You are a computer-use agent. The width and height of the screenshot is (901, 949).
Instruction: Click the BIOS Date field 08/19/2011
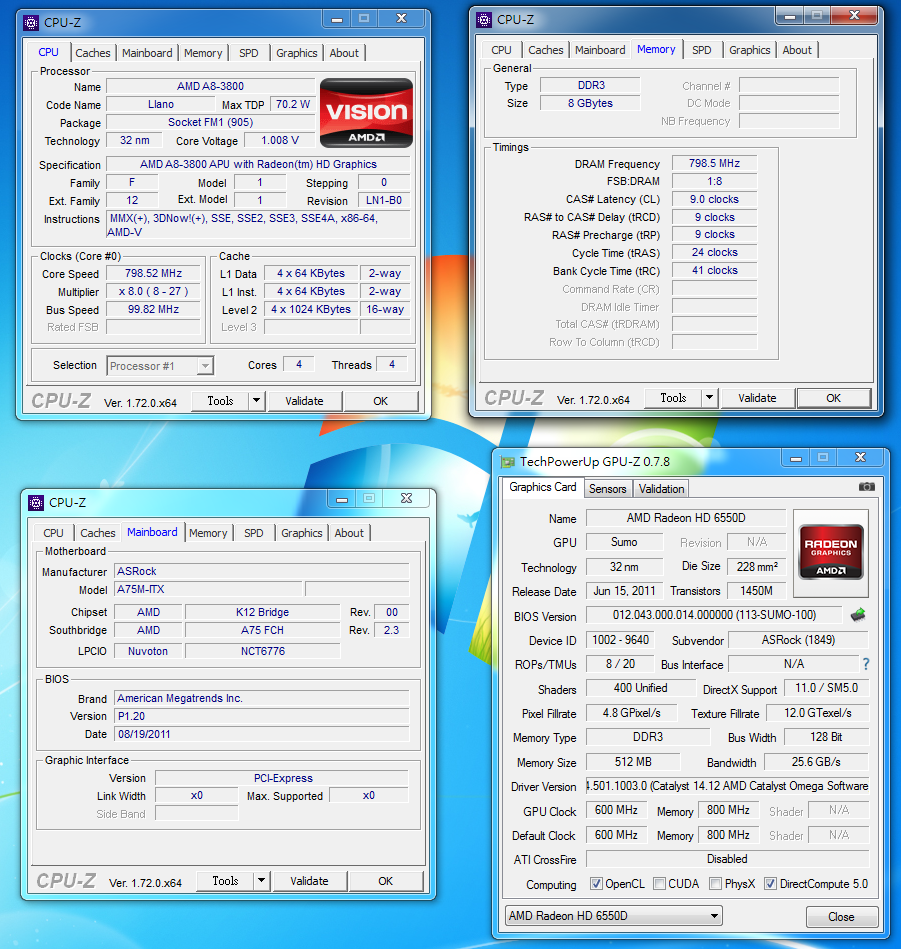[x=261, y=734]
